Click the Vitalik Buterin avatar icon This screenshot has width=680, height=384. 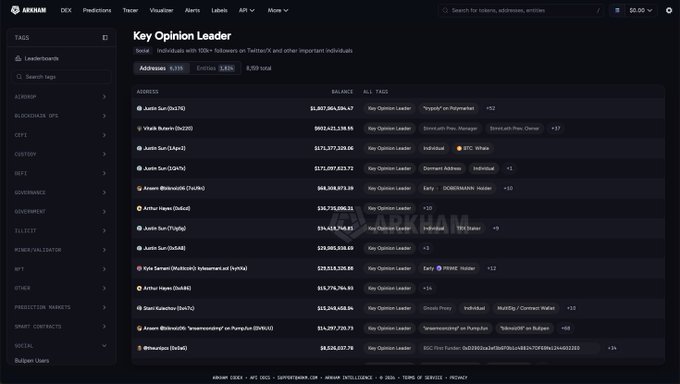click(139, 128)
